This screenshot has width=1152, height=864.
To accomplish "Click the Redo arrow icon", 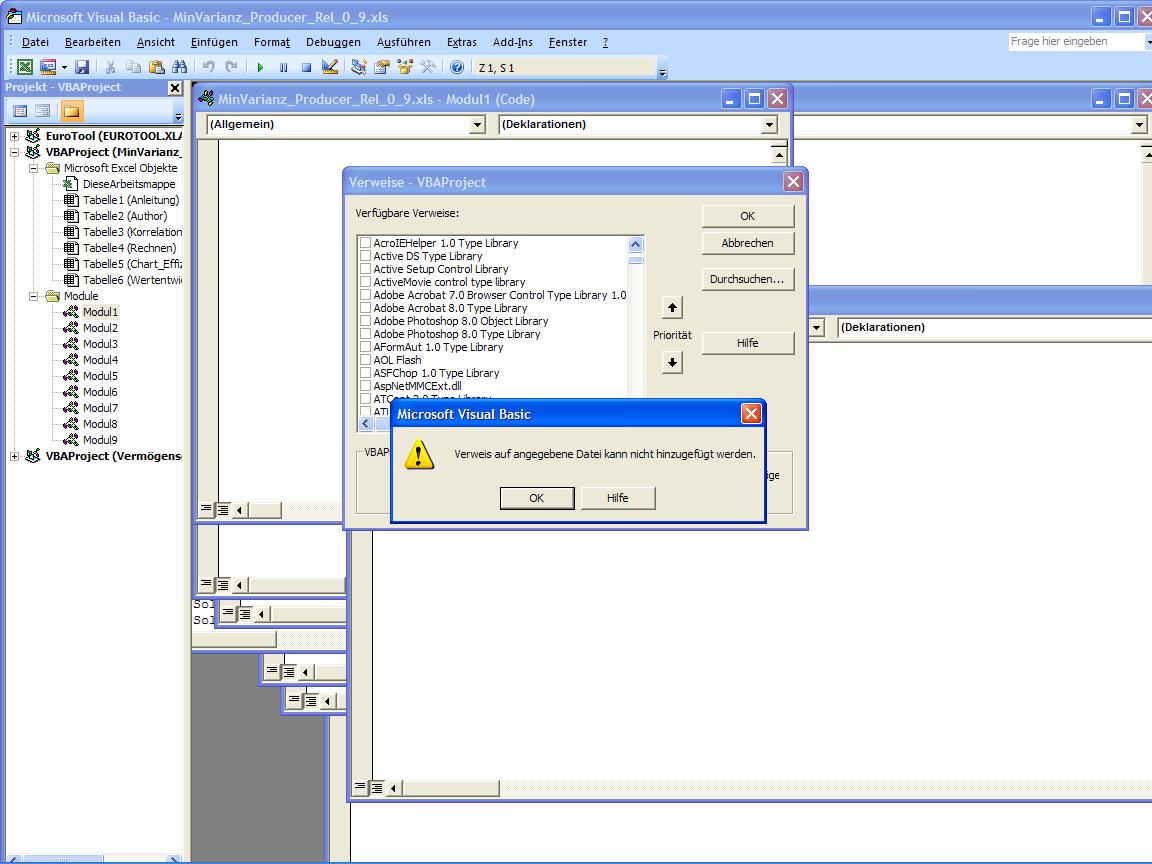I will 231,68.
